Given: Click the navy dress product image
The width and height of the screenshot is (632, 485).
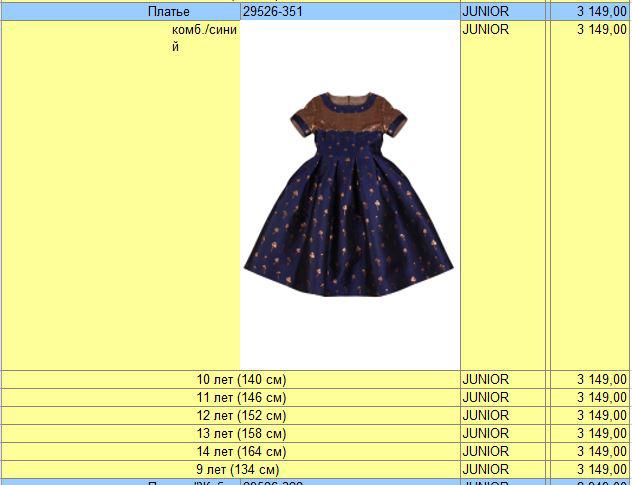Looking at the screenshot, I should [349, 185].
